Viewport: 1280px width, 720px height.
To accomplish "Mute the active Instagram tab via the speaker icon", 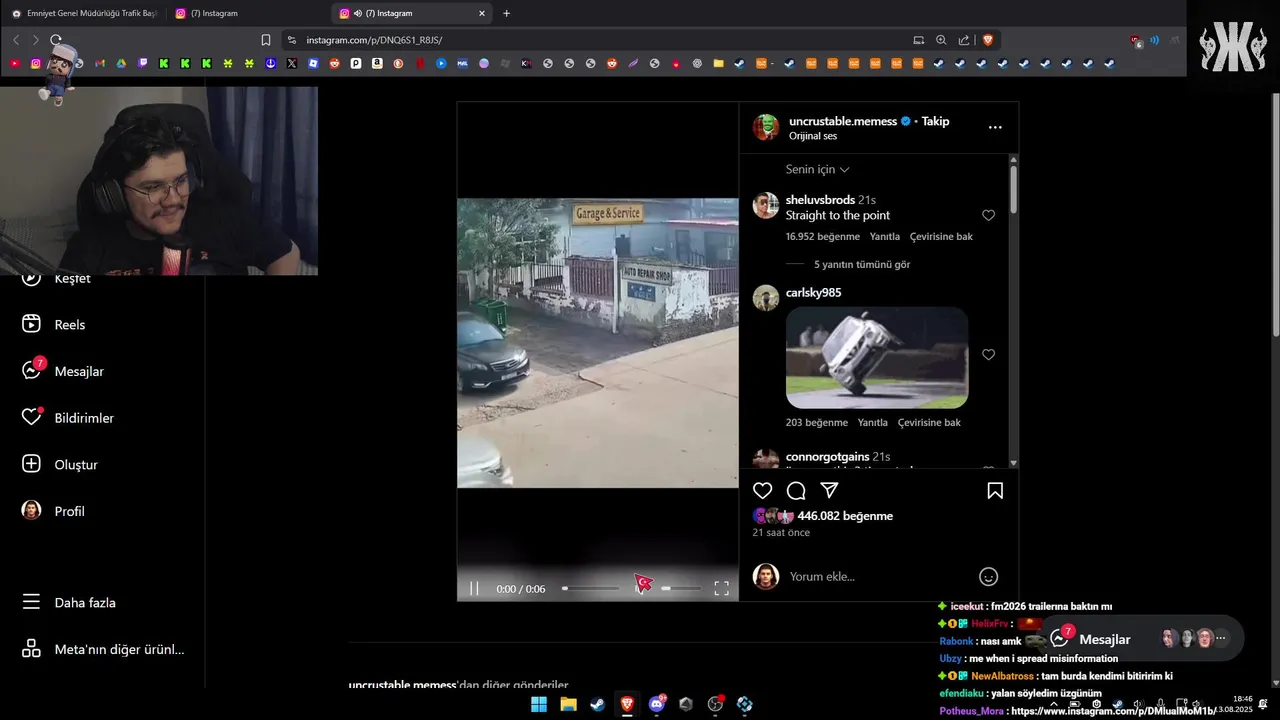I will point(357,13).
